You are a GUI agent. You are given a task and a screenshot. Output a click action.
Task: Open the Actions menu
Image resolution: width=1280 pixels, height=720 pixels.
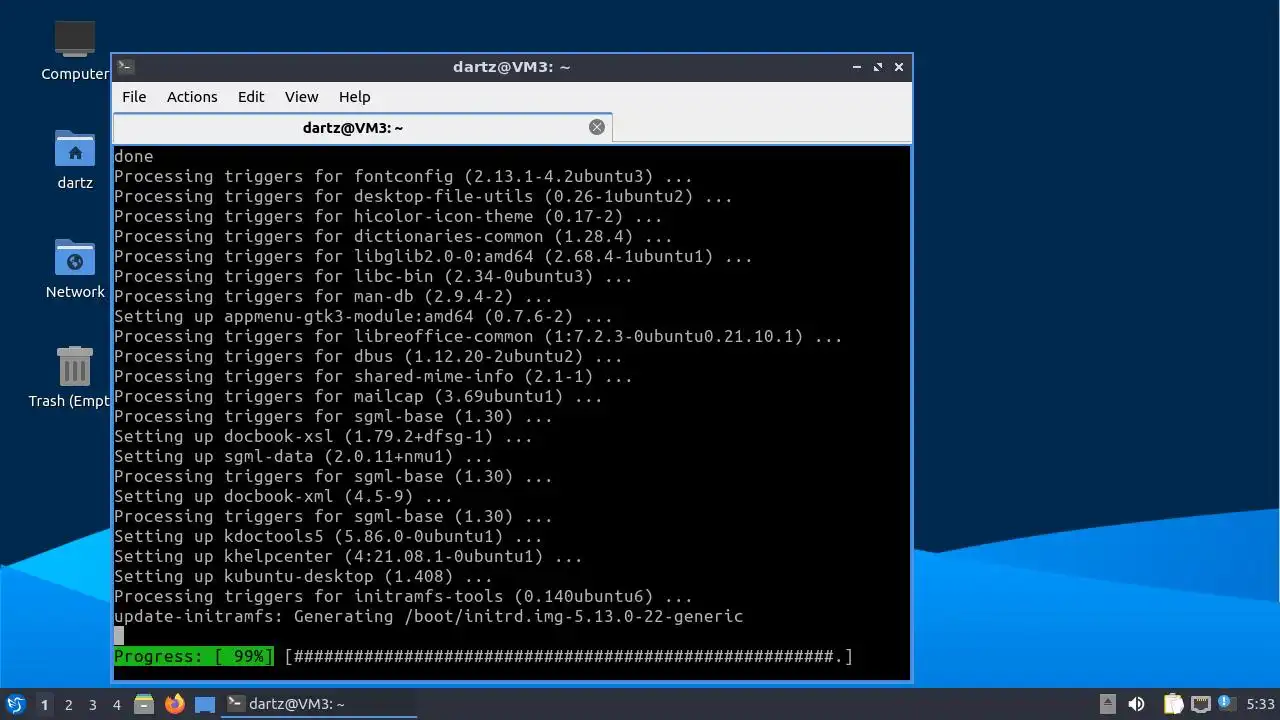pyautogui.click(x=192, y=97)
